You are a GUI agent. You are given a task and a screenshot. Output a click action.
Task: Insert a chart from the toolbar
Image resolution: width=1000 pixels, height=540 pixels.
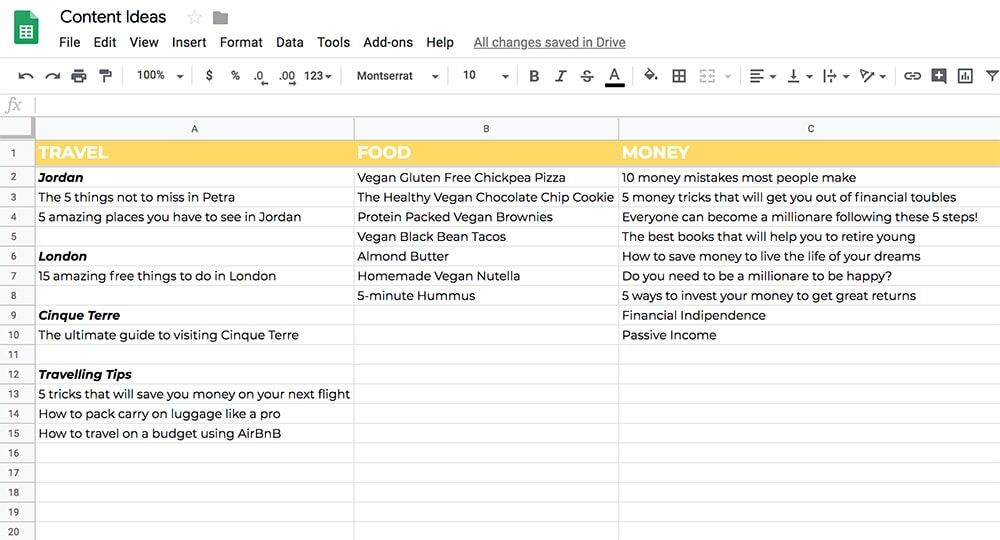point(965,76)
